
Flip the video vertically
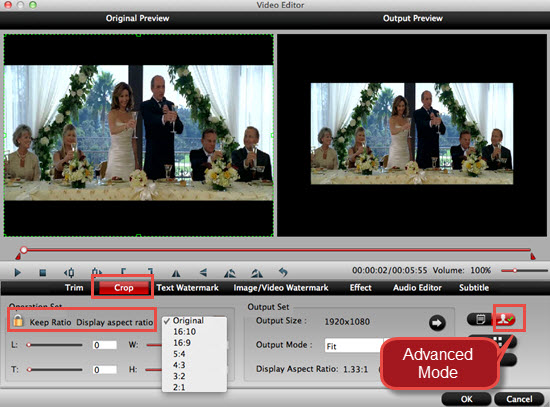tap(203, 272)
